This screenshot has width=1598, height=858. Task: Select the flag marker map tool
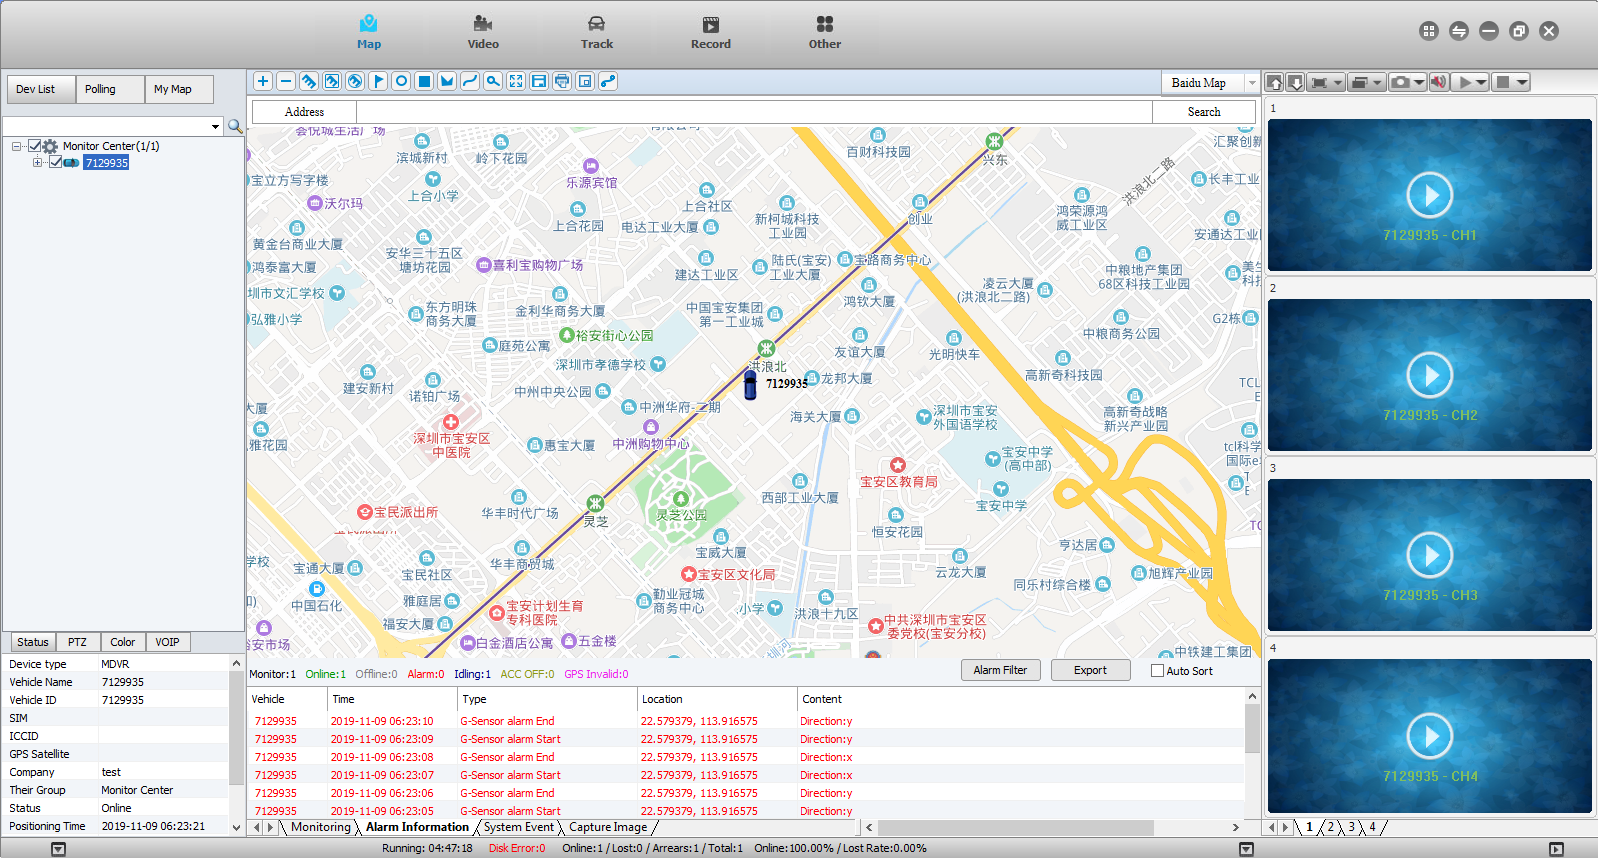pyautogui.click(x=378, y=82)
